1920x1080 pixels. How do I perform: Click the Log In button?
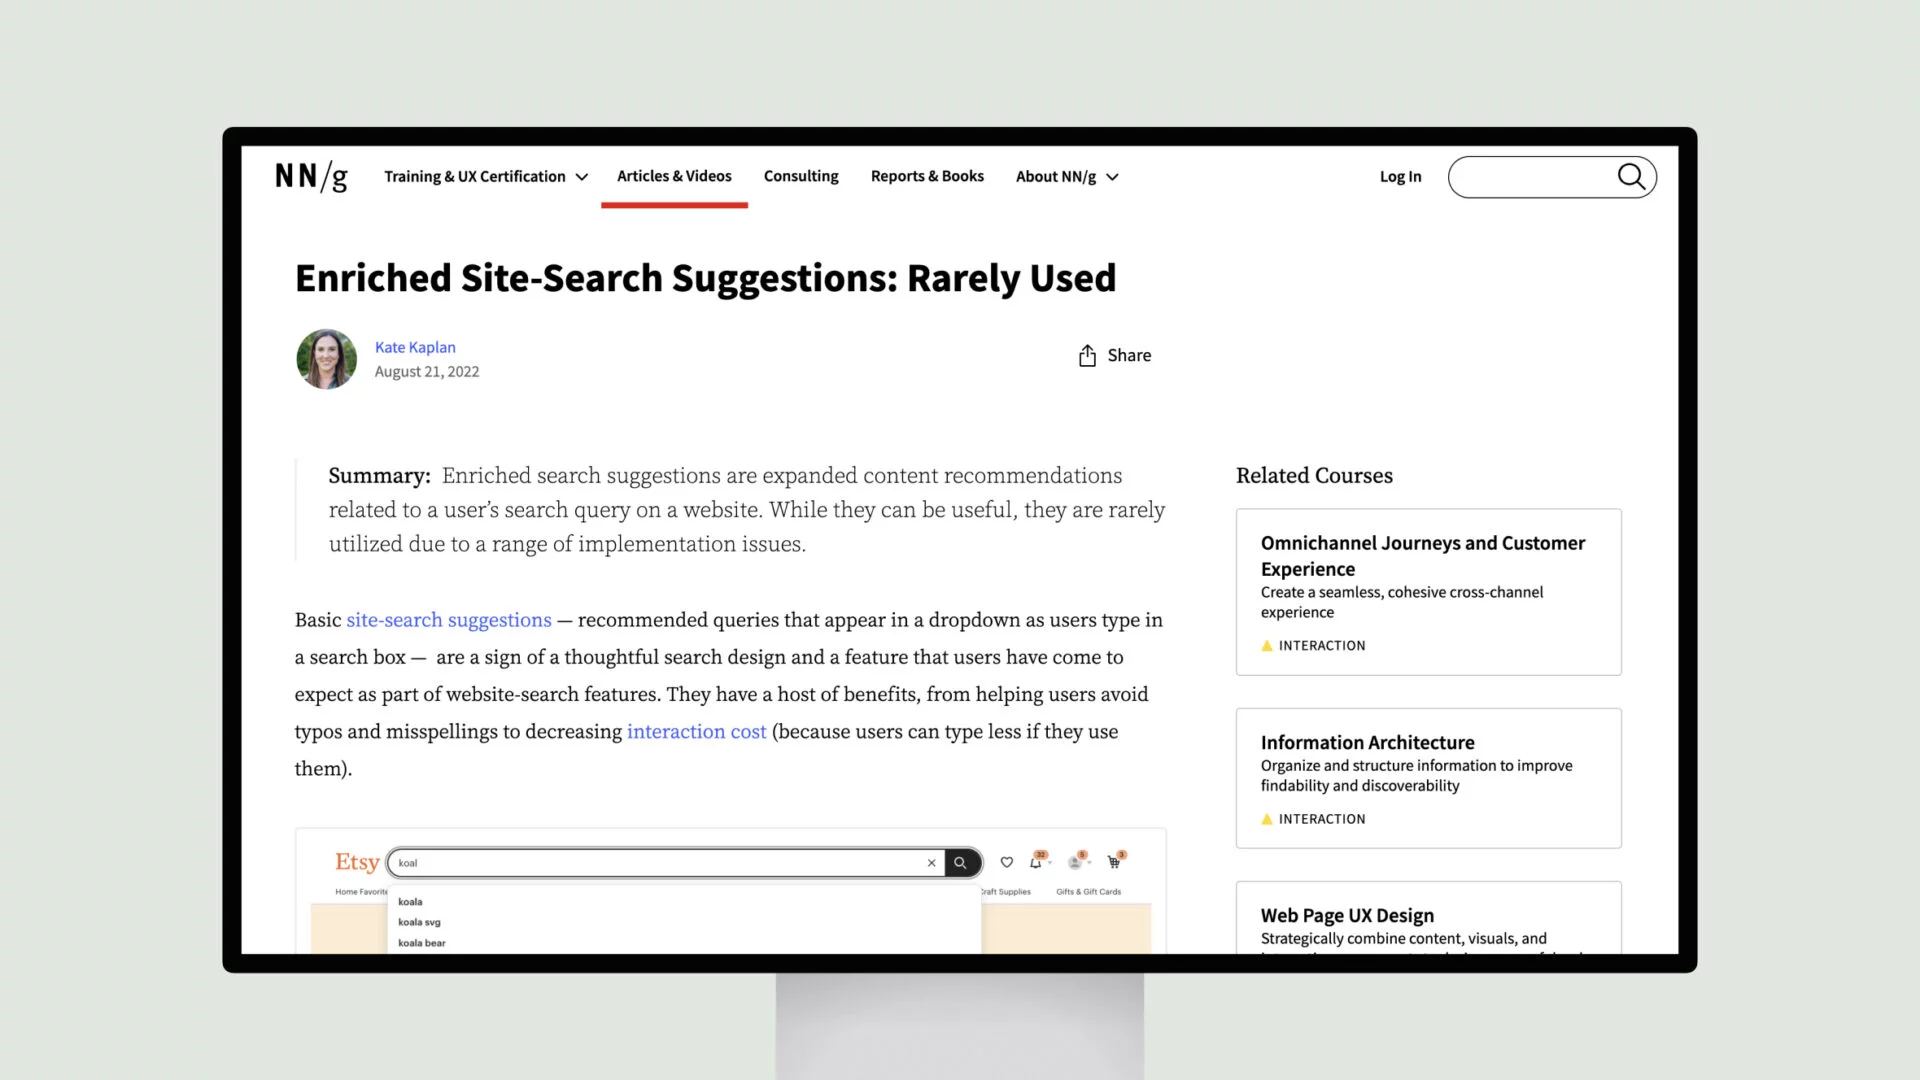click(1400, 175)
